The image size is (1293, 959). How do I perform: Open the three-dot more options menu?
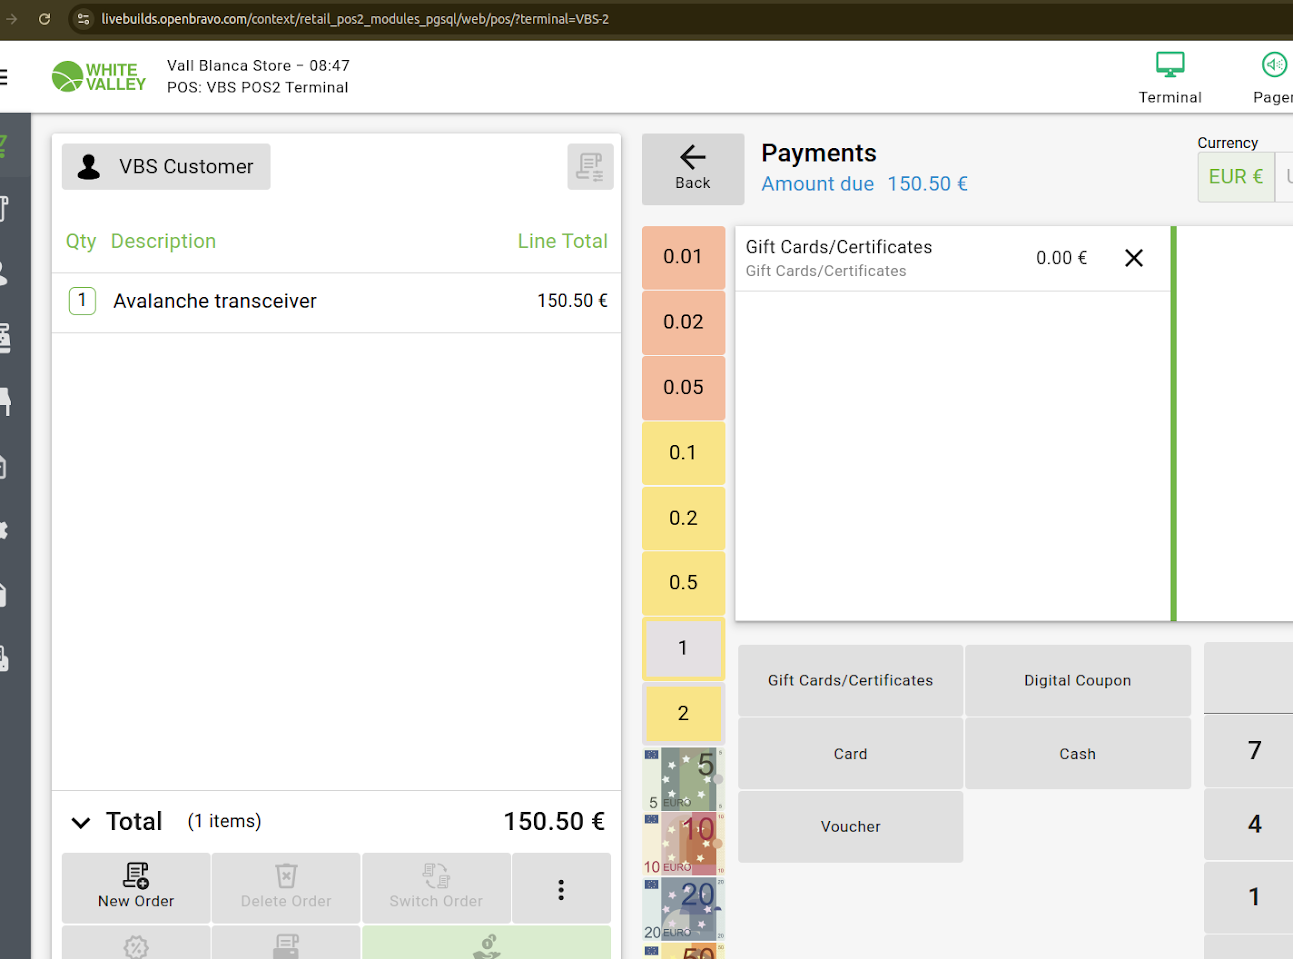561,889
